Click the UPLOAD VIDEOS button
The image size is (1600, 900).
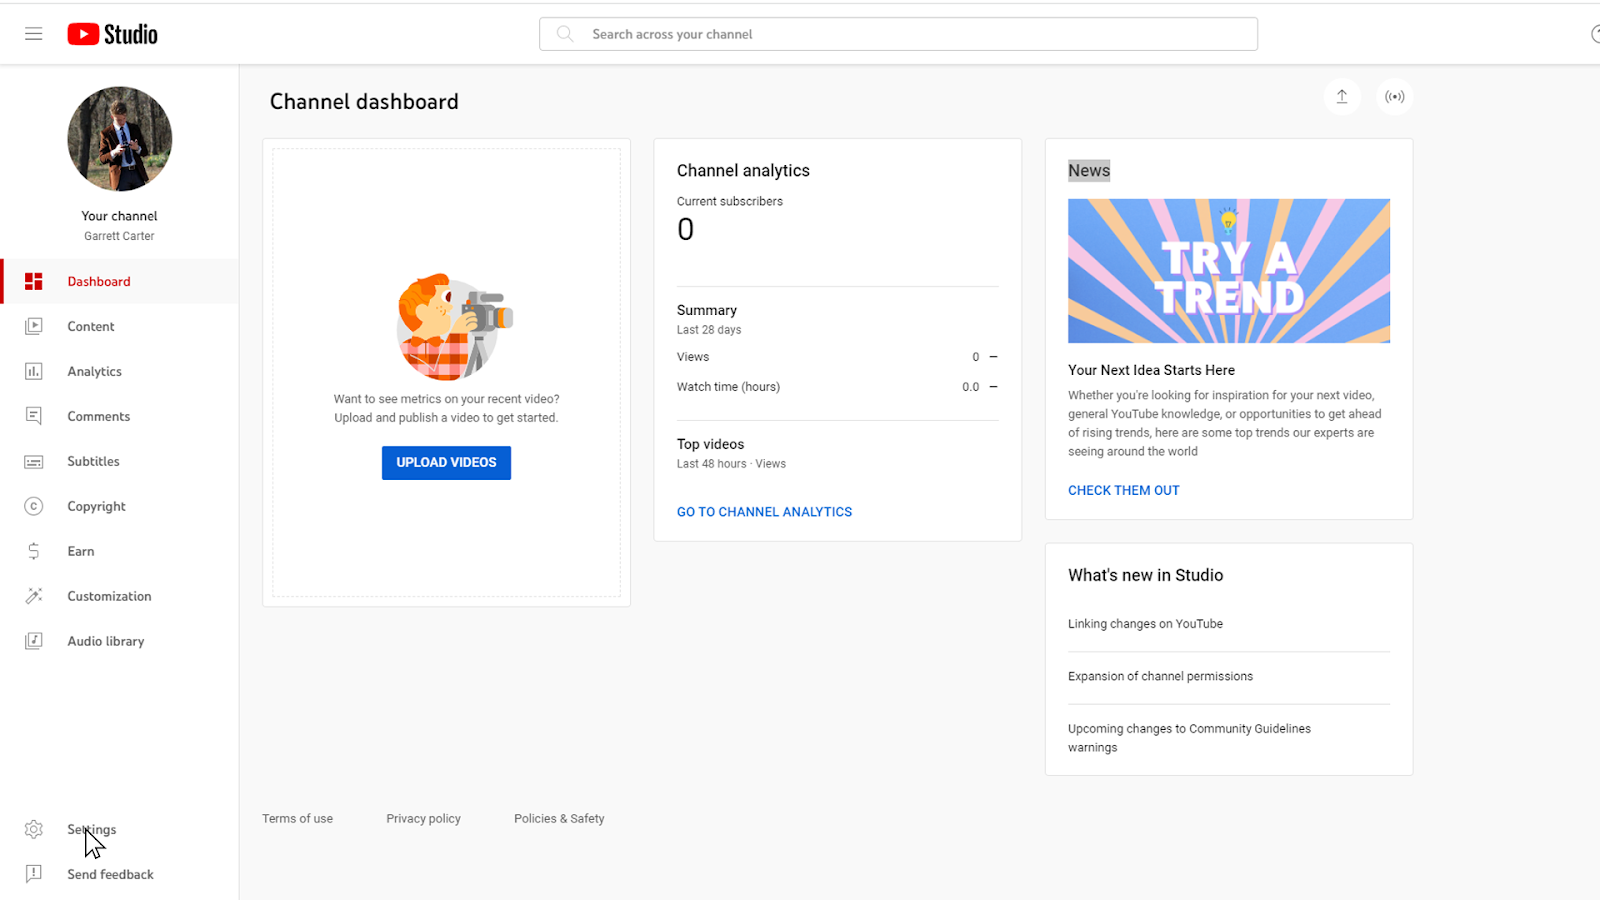(446, 462)
